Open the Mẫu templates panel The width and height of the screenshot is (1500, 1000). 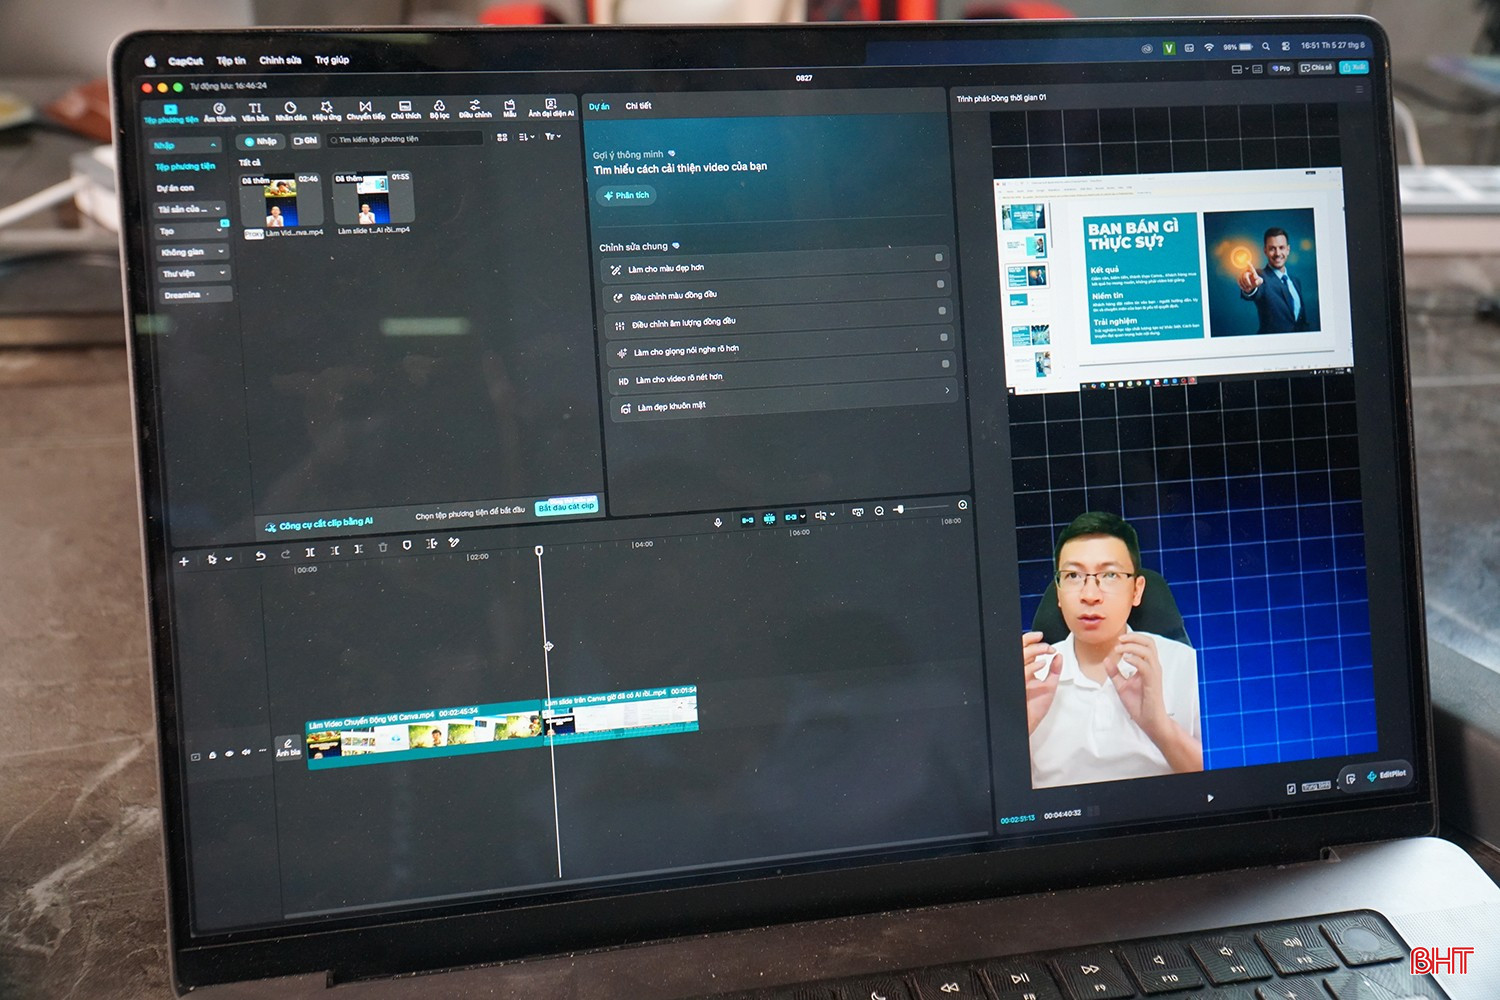coord(509,108)
